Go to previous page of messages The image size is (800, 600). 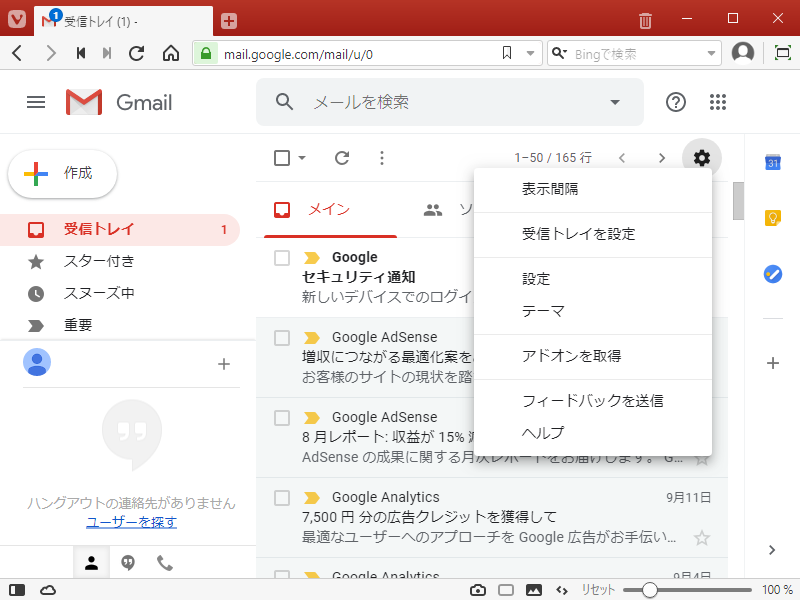[622, 158]
